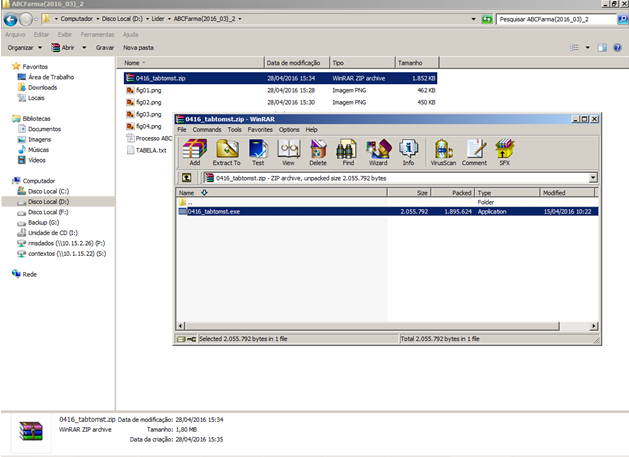The height and width of the screenshot is (457, 629).
Task: Click the VirusScan icon
Action: [x=443, y=152]
